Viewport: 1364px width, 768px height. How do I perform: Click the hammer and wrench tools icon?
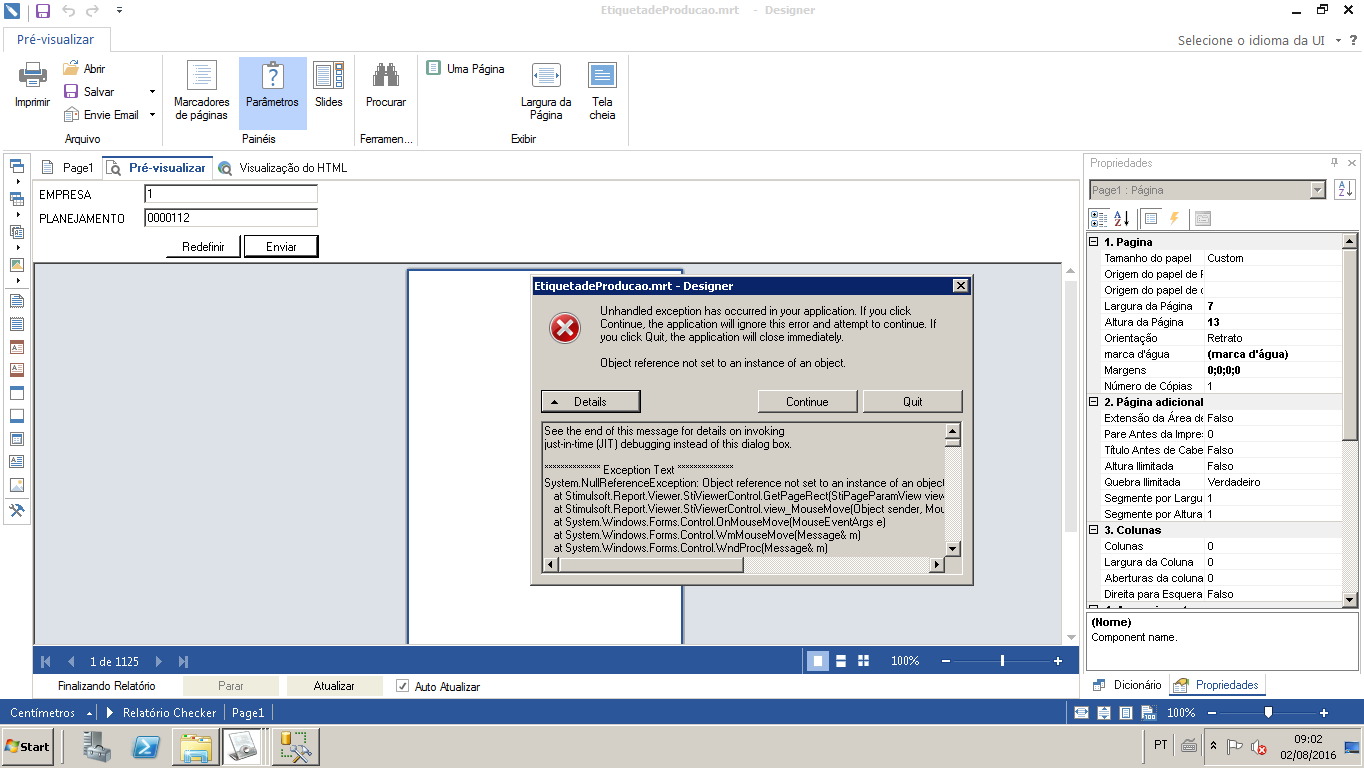click(x=17, y=510)
